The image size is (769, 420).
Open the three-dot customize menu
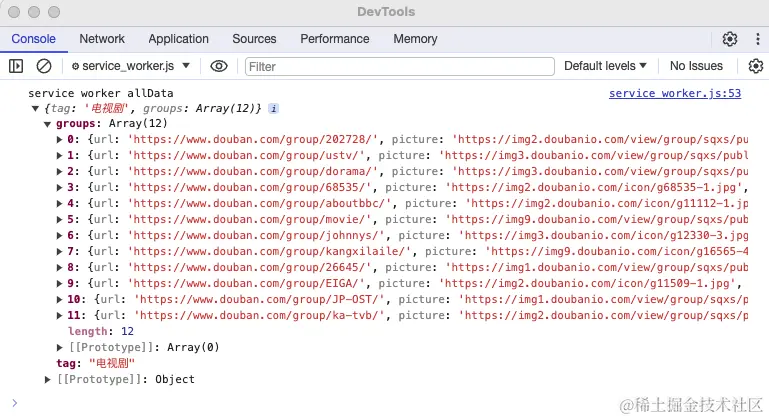click(758, 39)
